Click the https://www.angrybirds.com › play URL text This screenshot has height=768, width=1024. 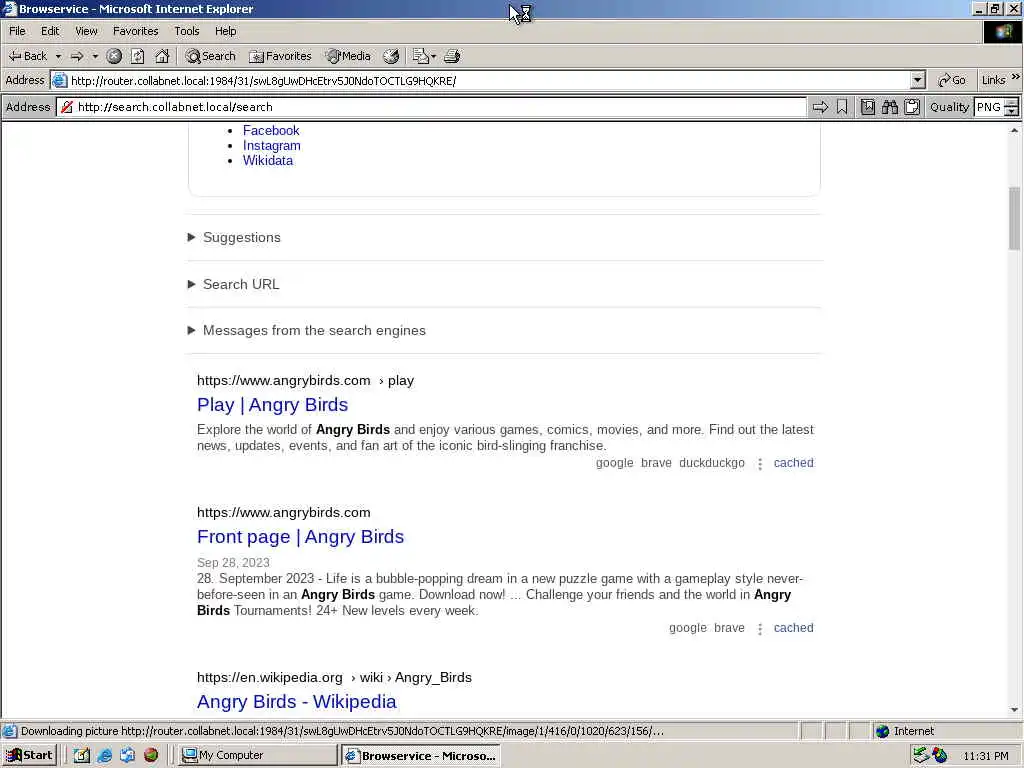point(305,381)
